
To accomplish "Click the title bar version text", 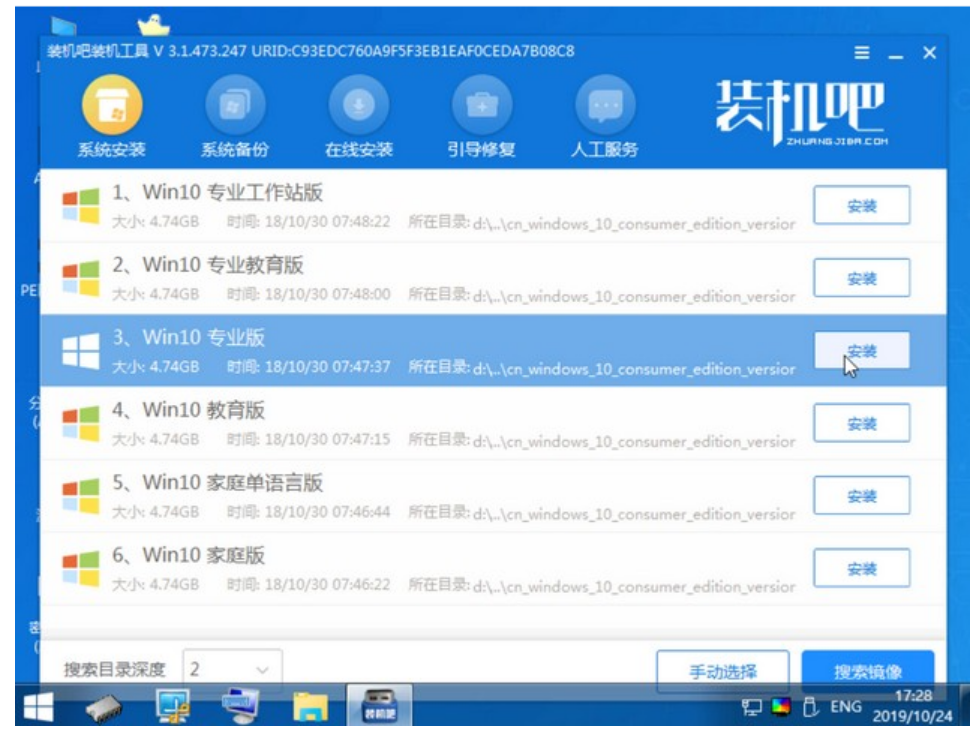I will click(x=311, y=51).
